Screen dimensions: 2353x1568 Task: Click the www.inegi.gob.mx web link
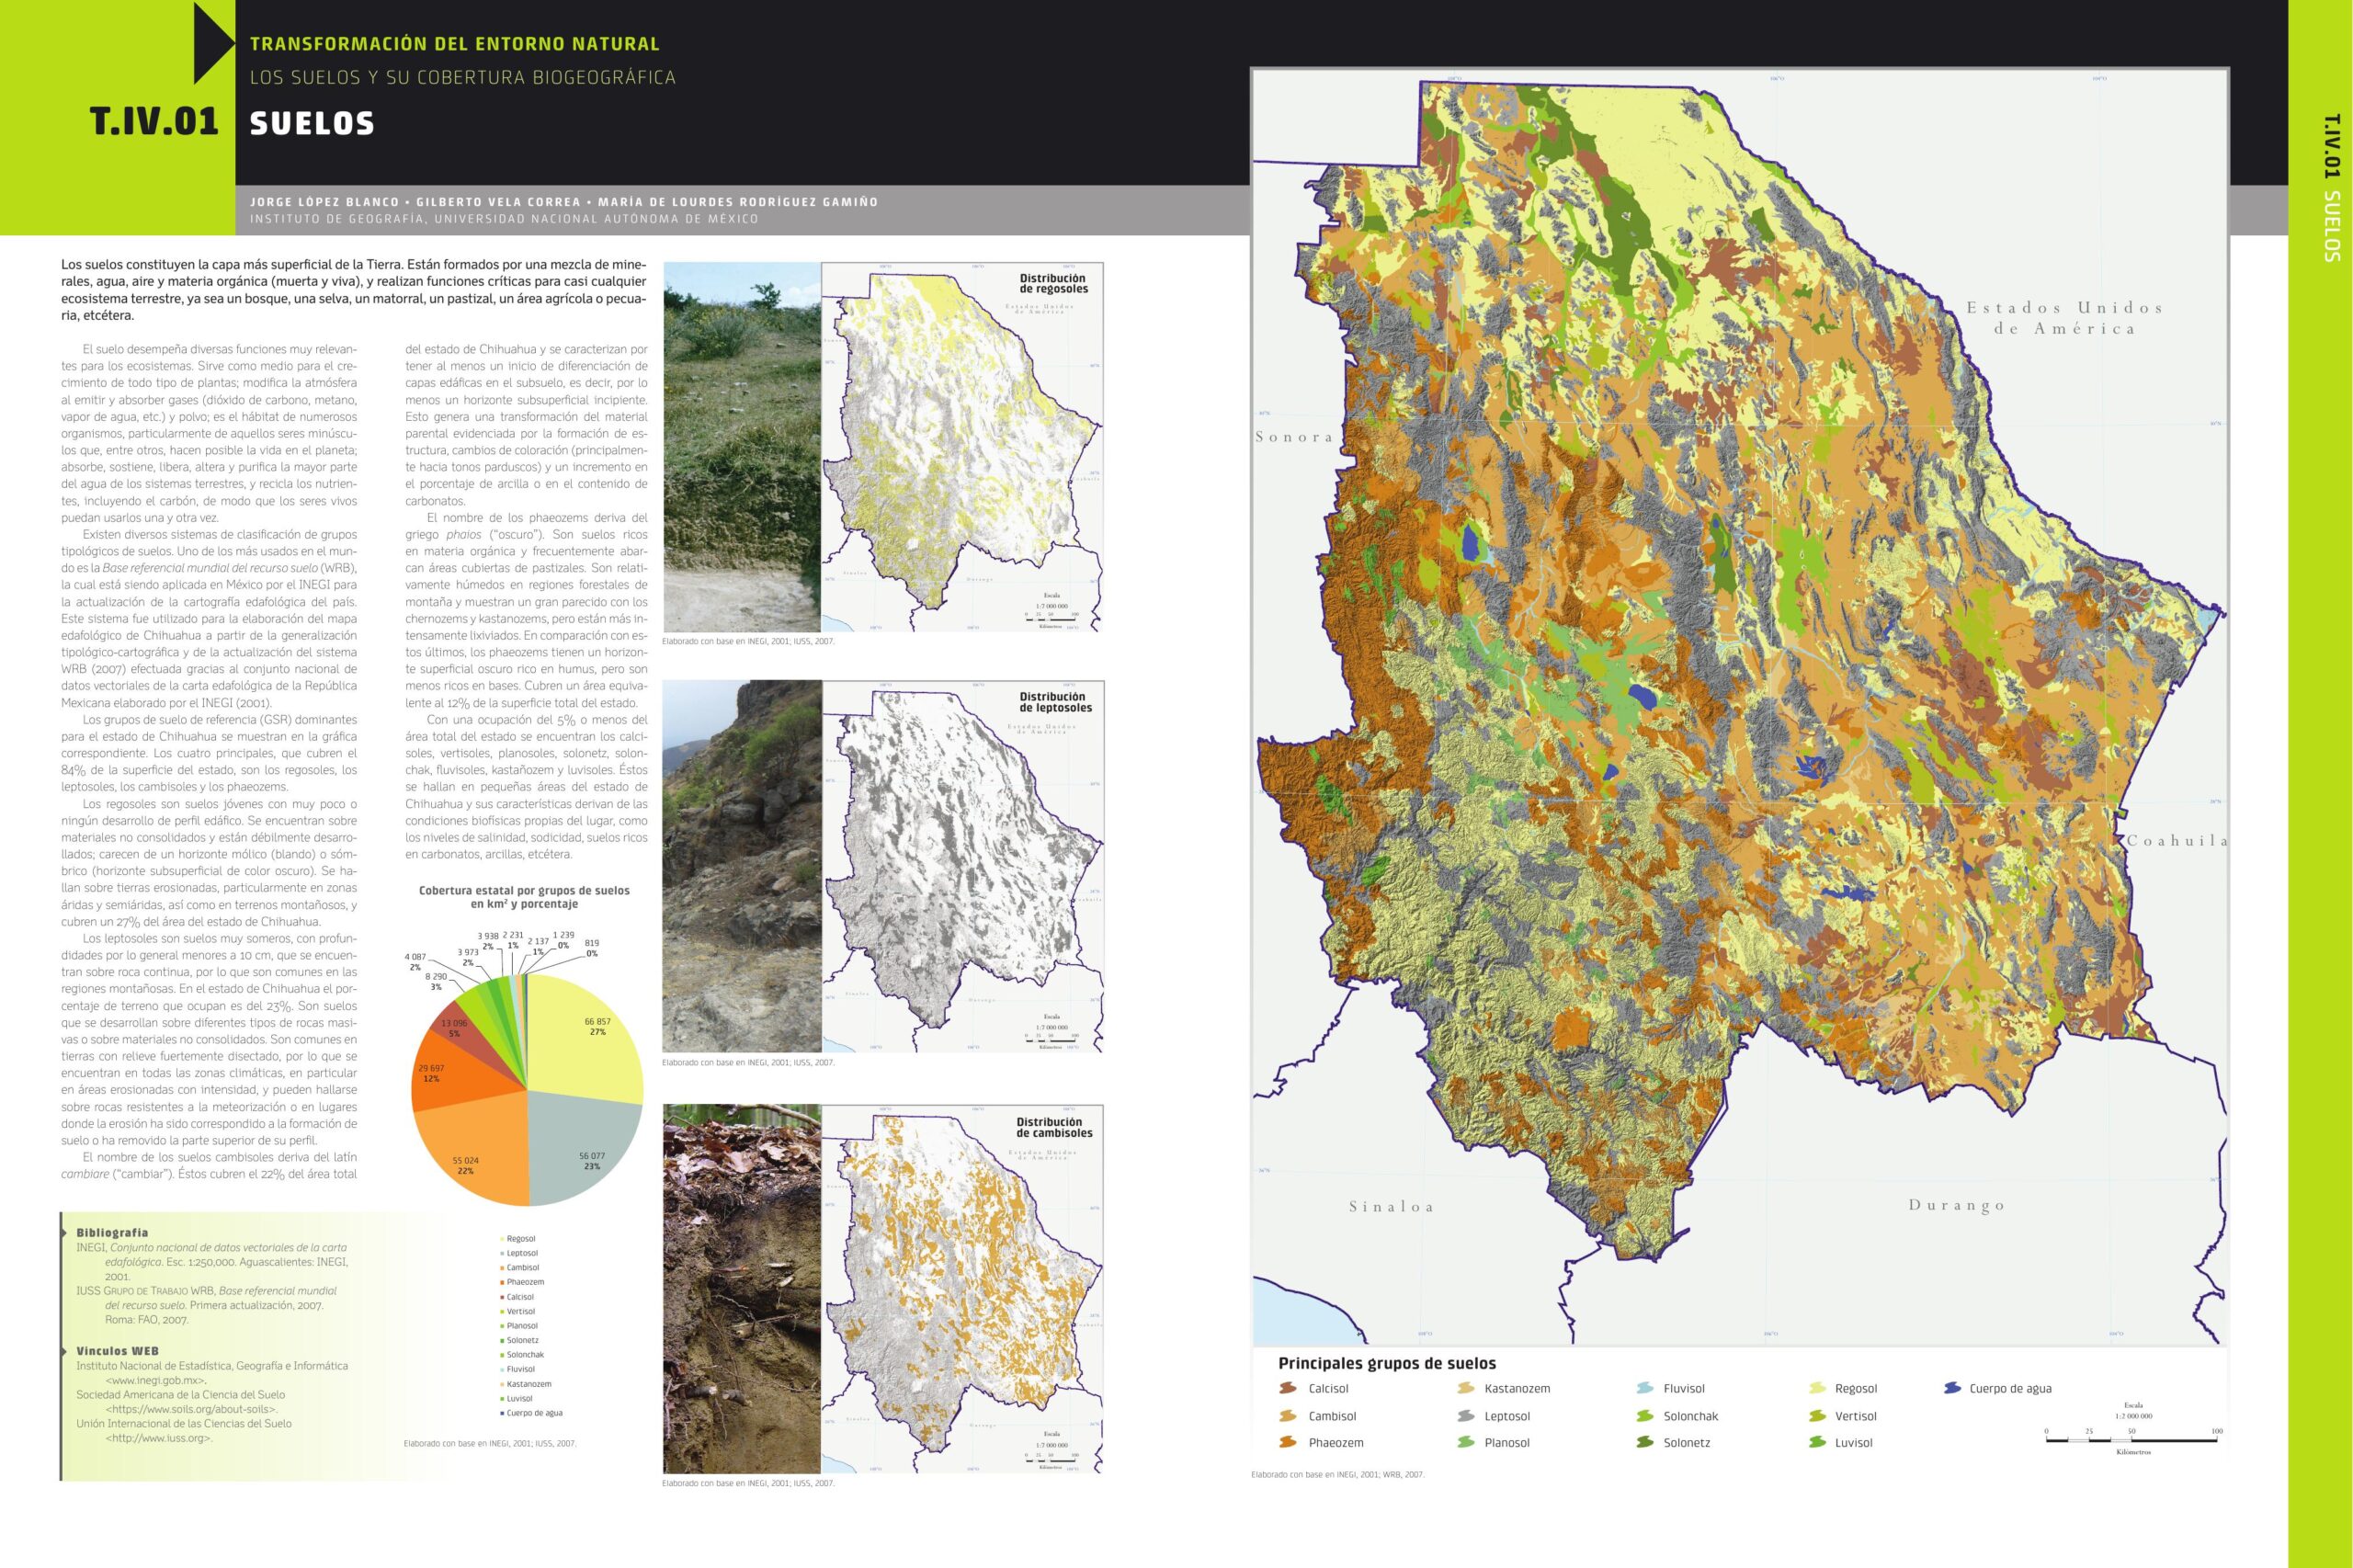pos(155,1380)
